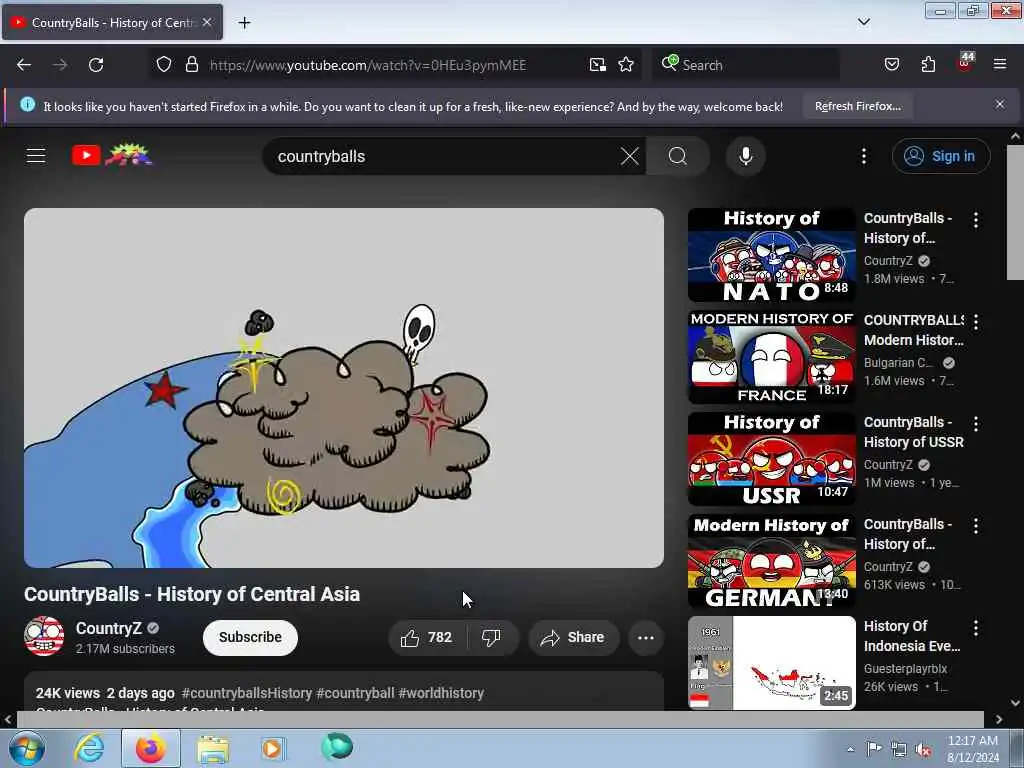
Task: Open the Modern History of Germany thumbnail
Action: [771, 560]
